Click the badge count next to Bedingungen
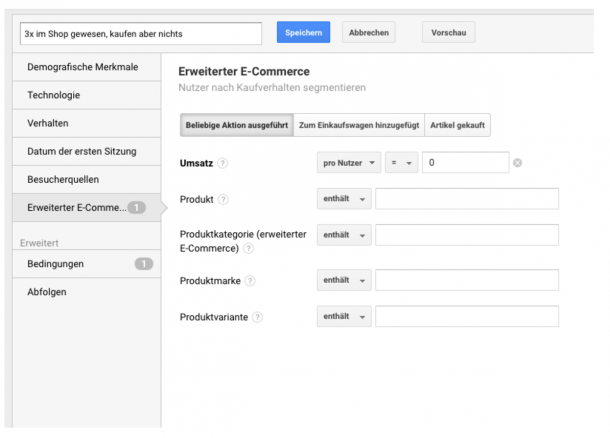 point(144,264)
